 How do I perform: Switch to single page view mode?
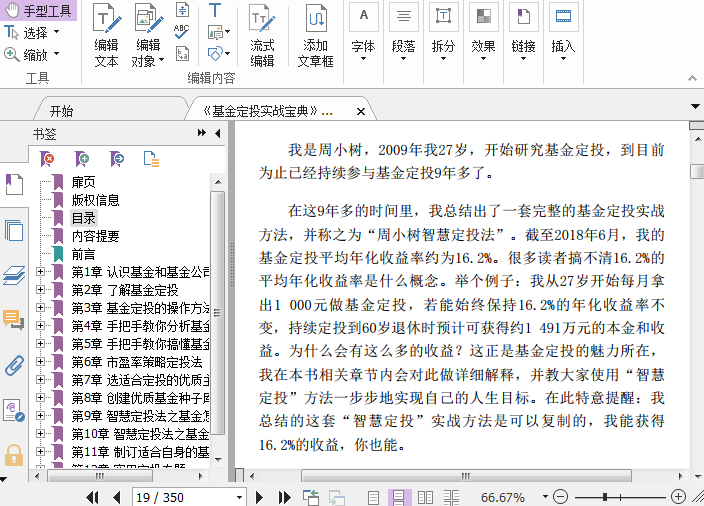click(373, 497)
